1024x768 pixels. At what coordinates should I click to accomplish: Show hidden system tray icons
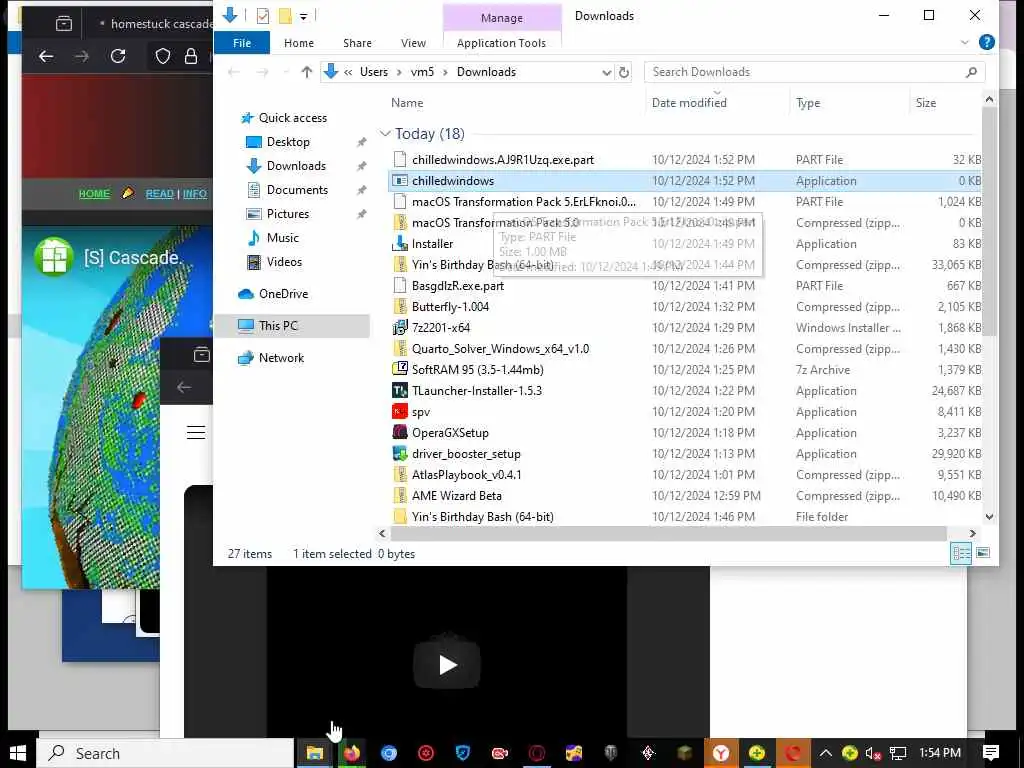click(x=825, y=753)
